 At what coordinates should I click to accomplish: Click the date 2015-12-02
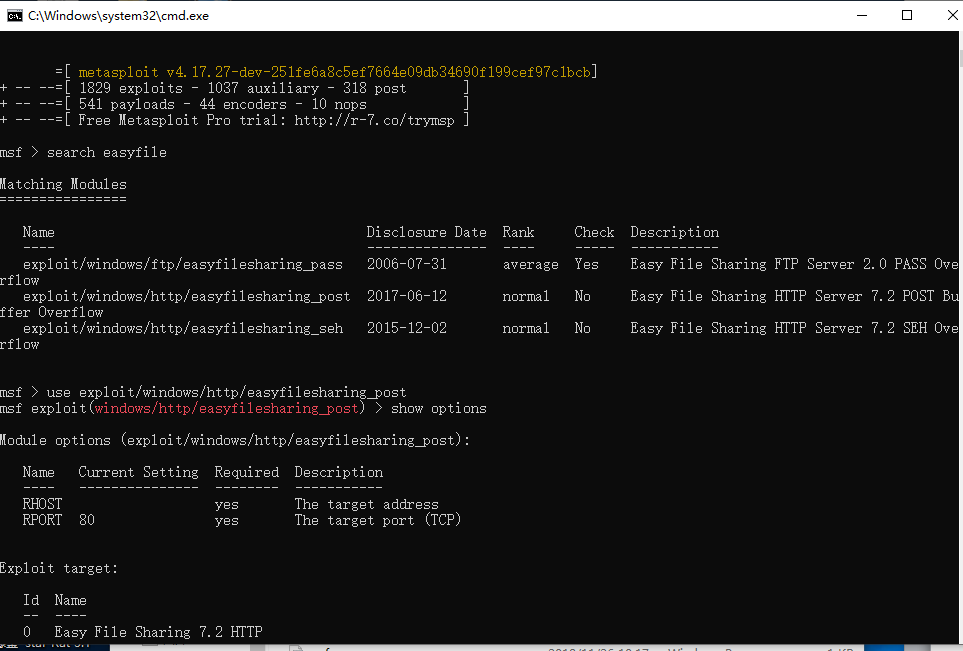(407, 328)
